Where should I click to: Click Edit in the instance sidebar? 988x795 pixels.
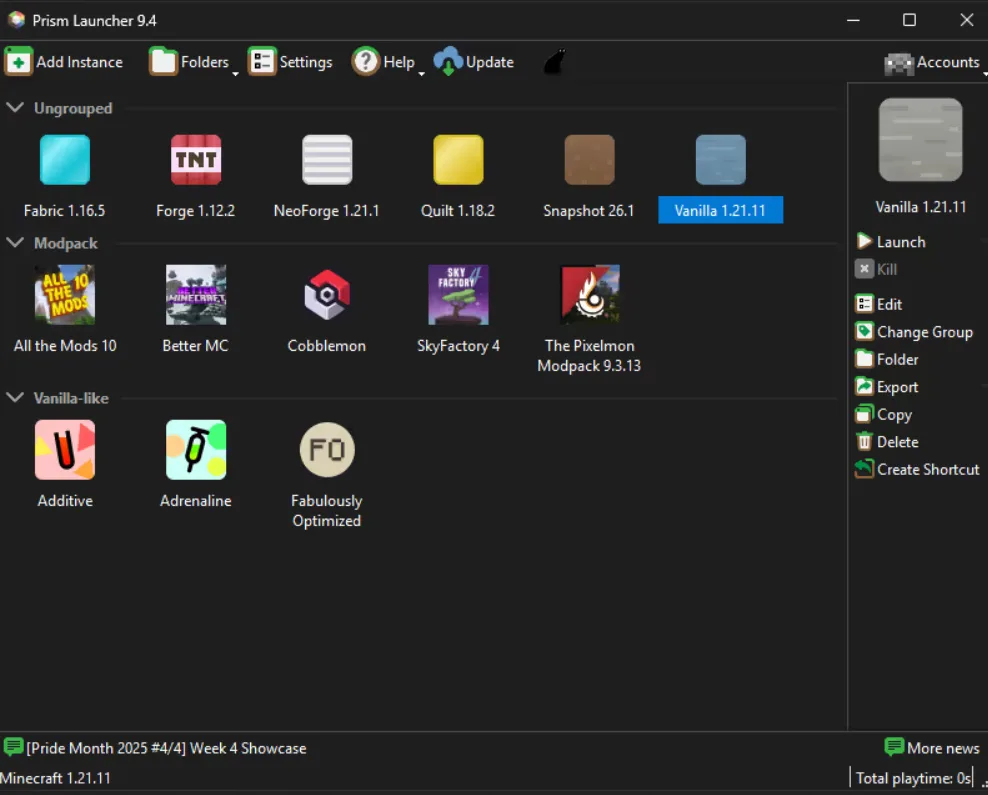878,304
